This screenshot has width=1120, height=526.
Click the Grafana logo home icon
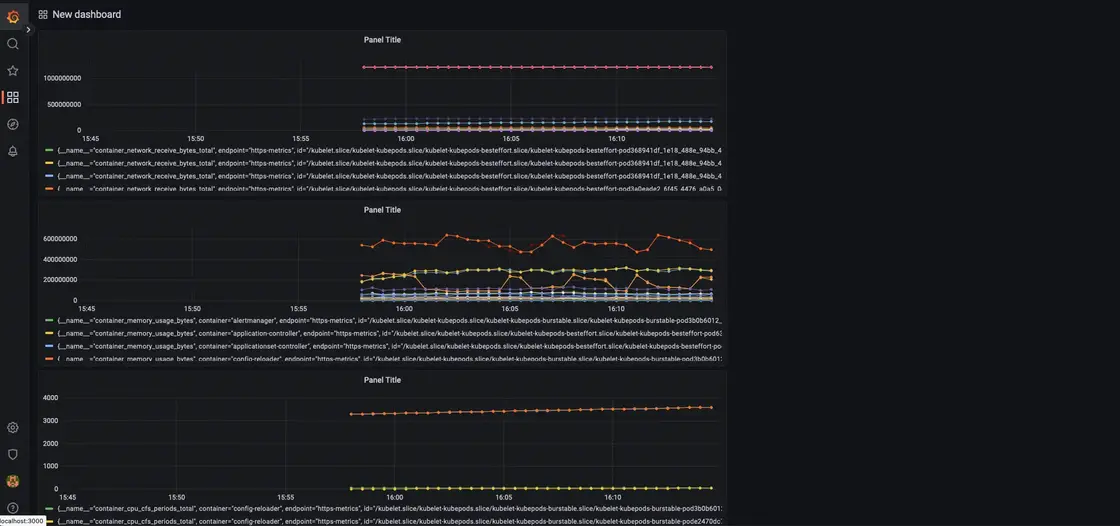pos(13,16)
